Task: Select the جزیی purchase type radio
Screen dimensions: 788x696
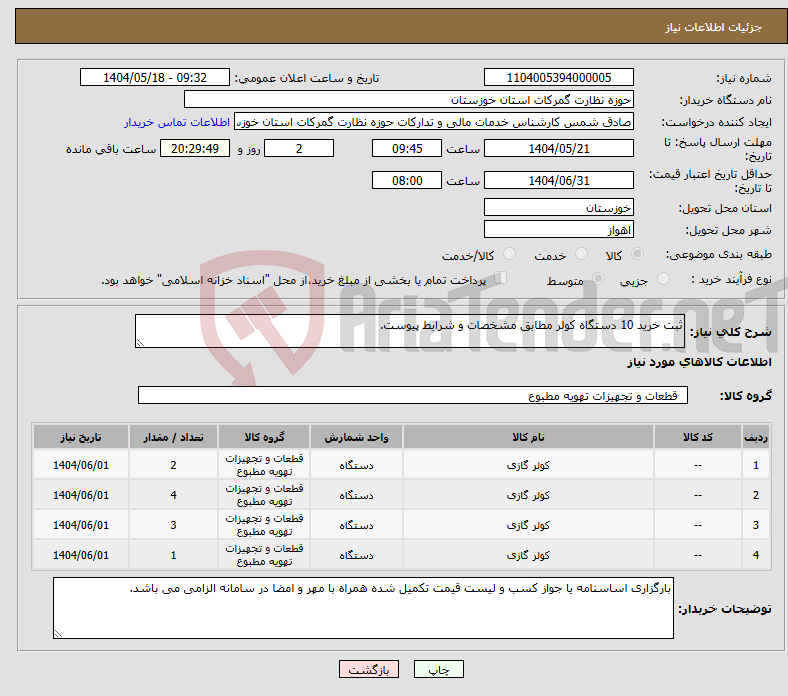Action: [x=663, y=278]
